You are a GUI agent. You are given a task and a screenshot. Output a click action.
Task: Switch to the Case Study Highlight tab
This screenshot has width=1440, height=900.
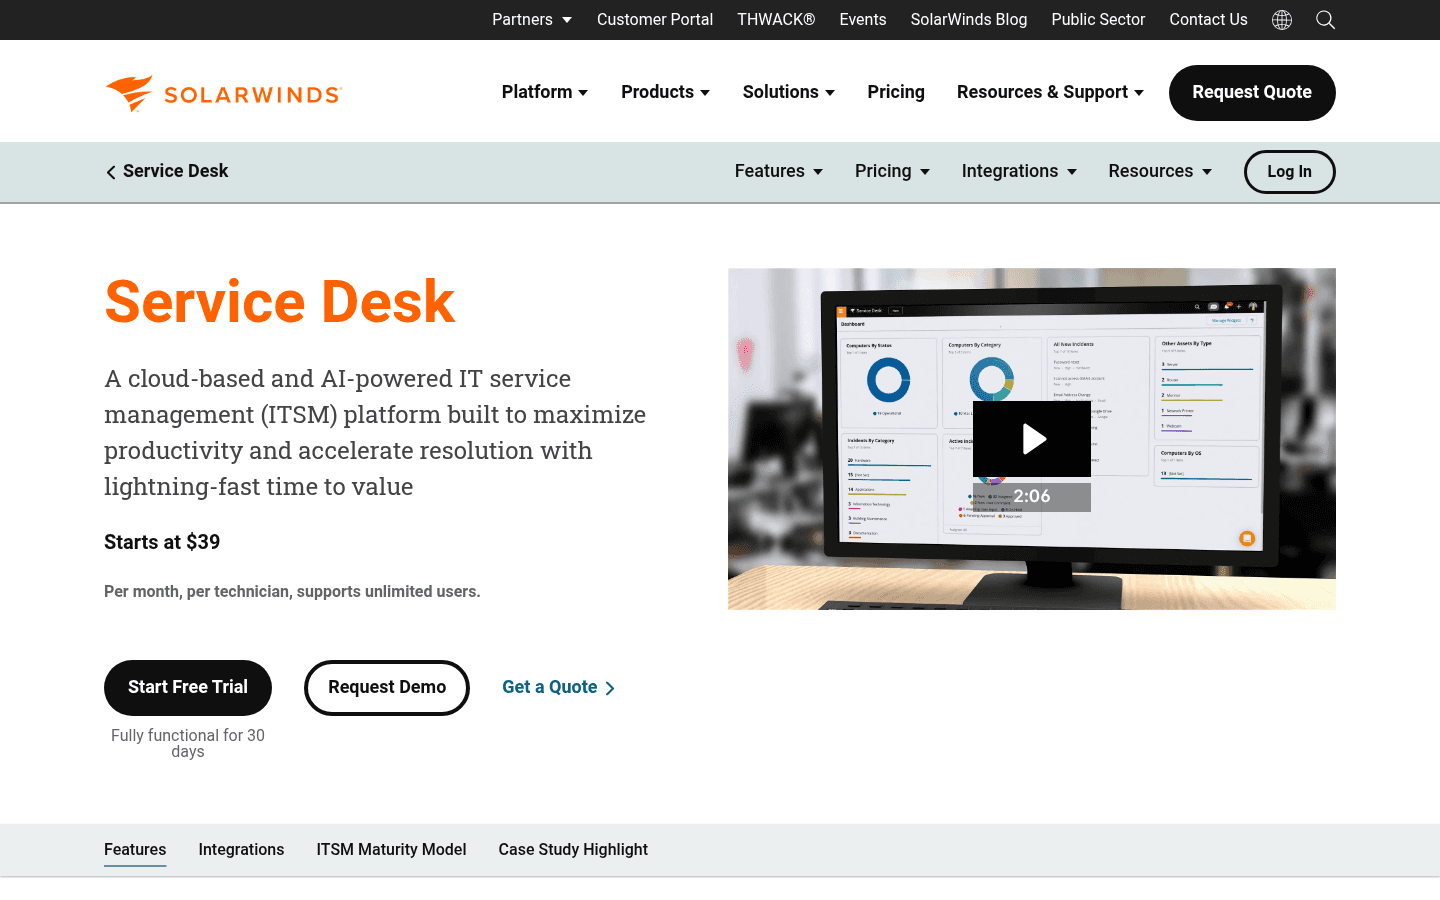pos(573,850)
